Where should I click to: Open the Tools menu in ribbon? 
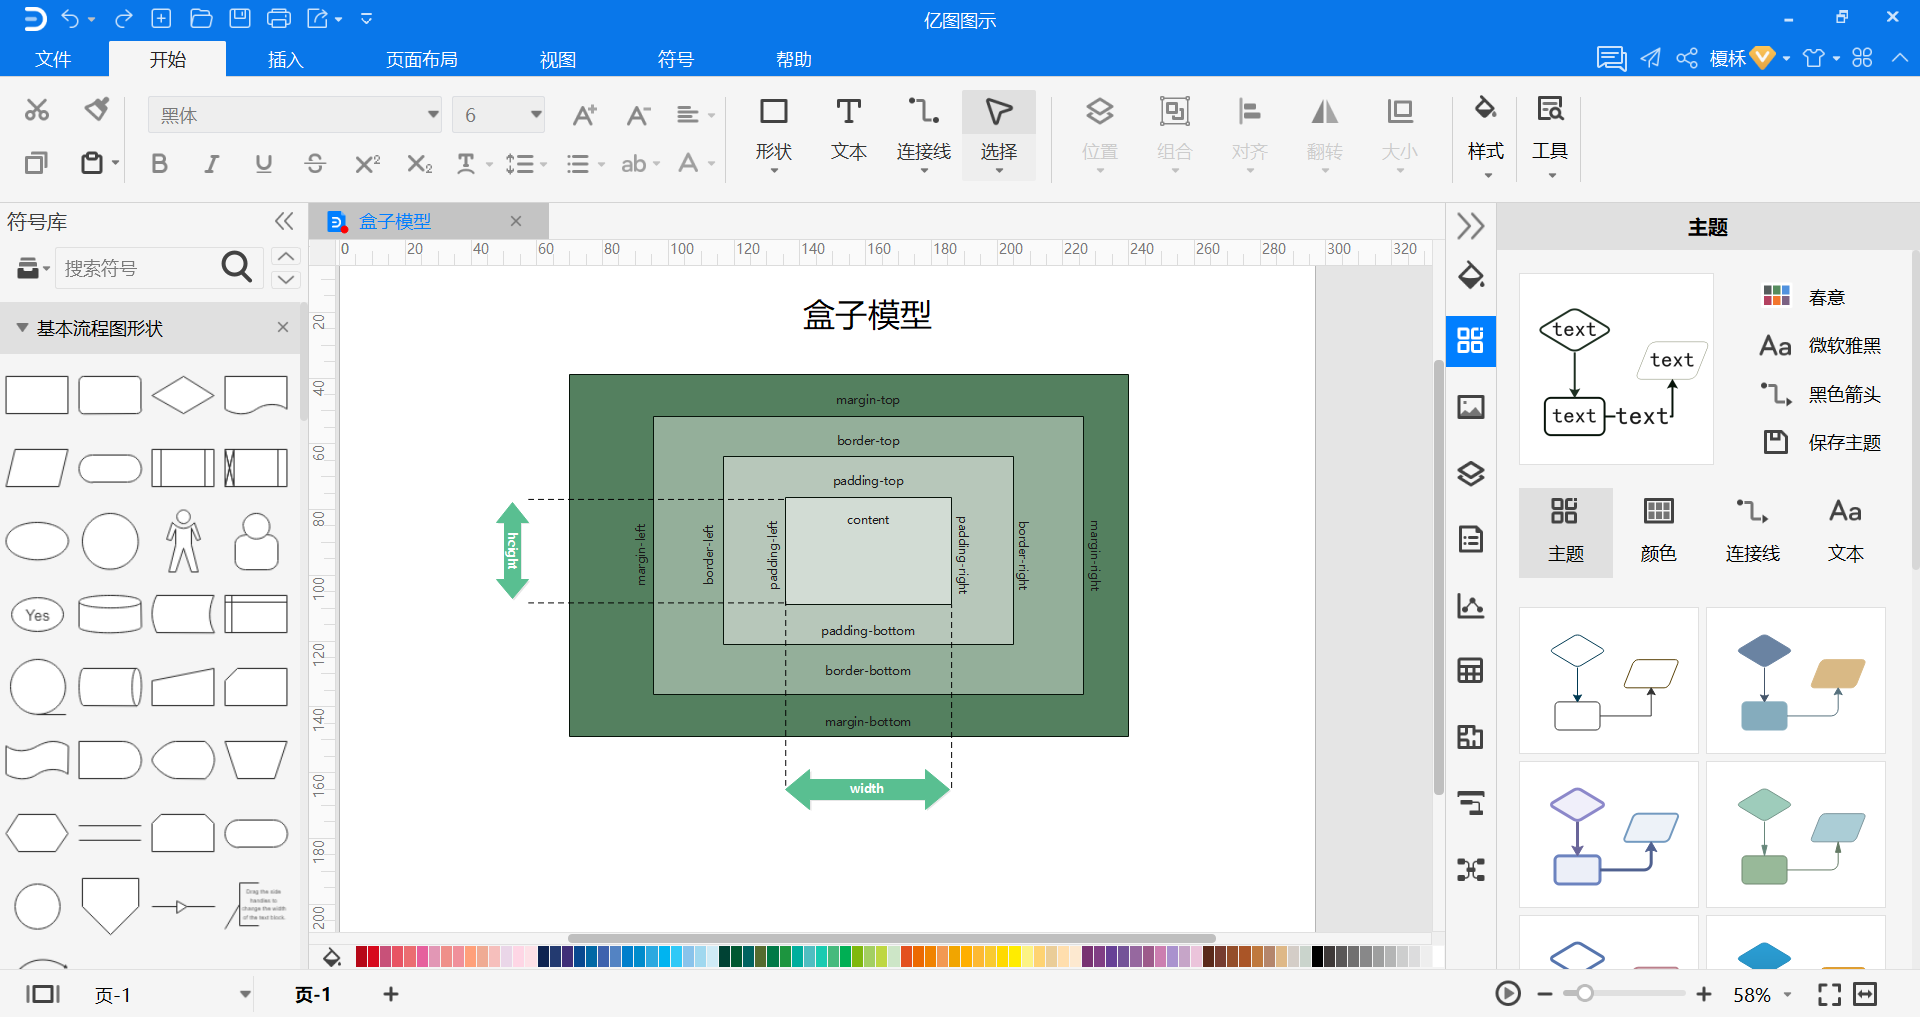(x=1550, y=137)
